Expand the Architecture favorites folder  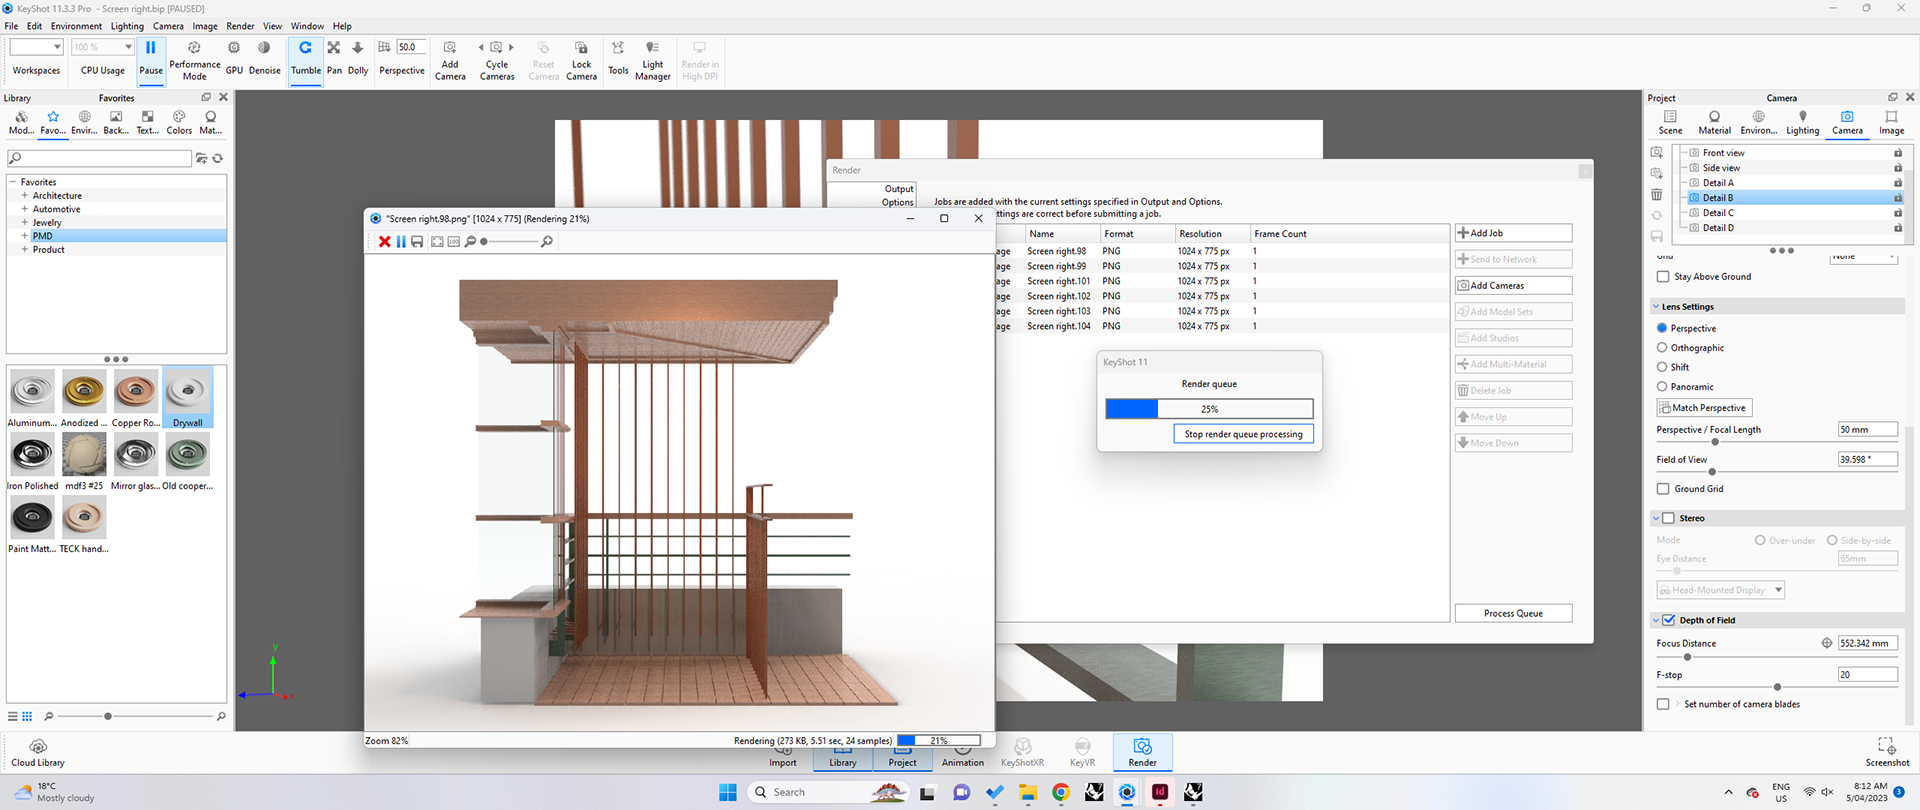click(24, 195)
